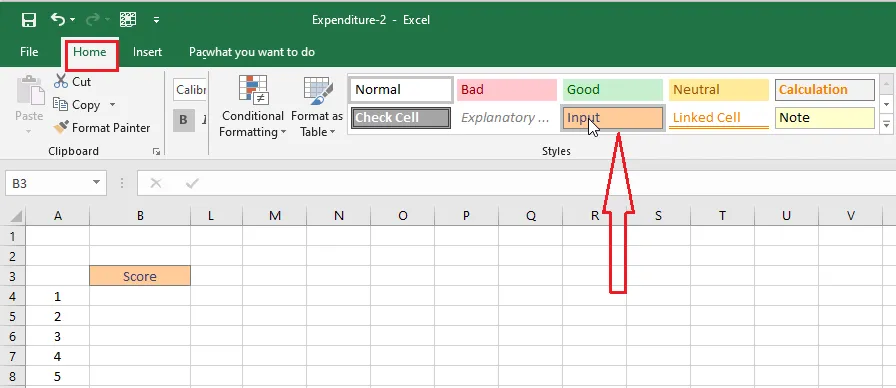Screen dimensions: 896x388
Task: Click the Cancel X in formula bar
Action: click(155, 183)
